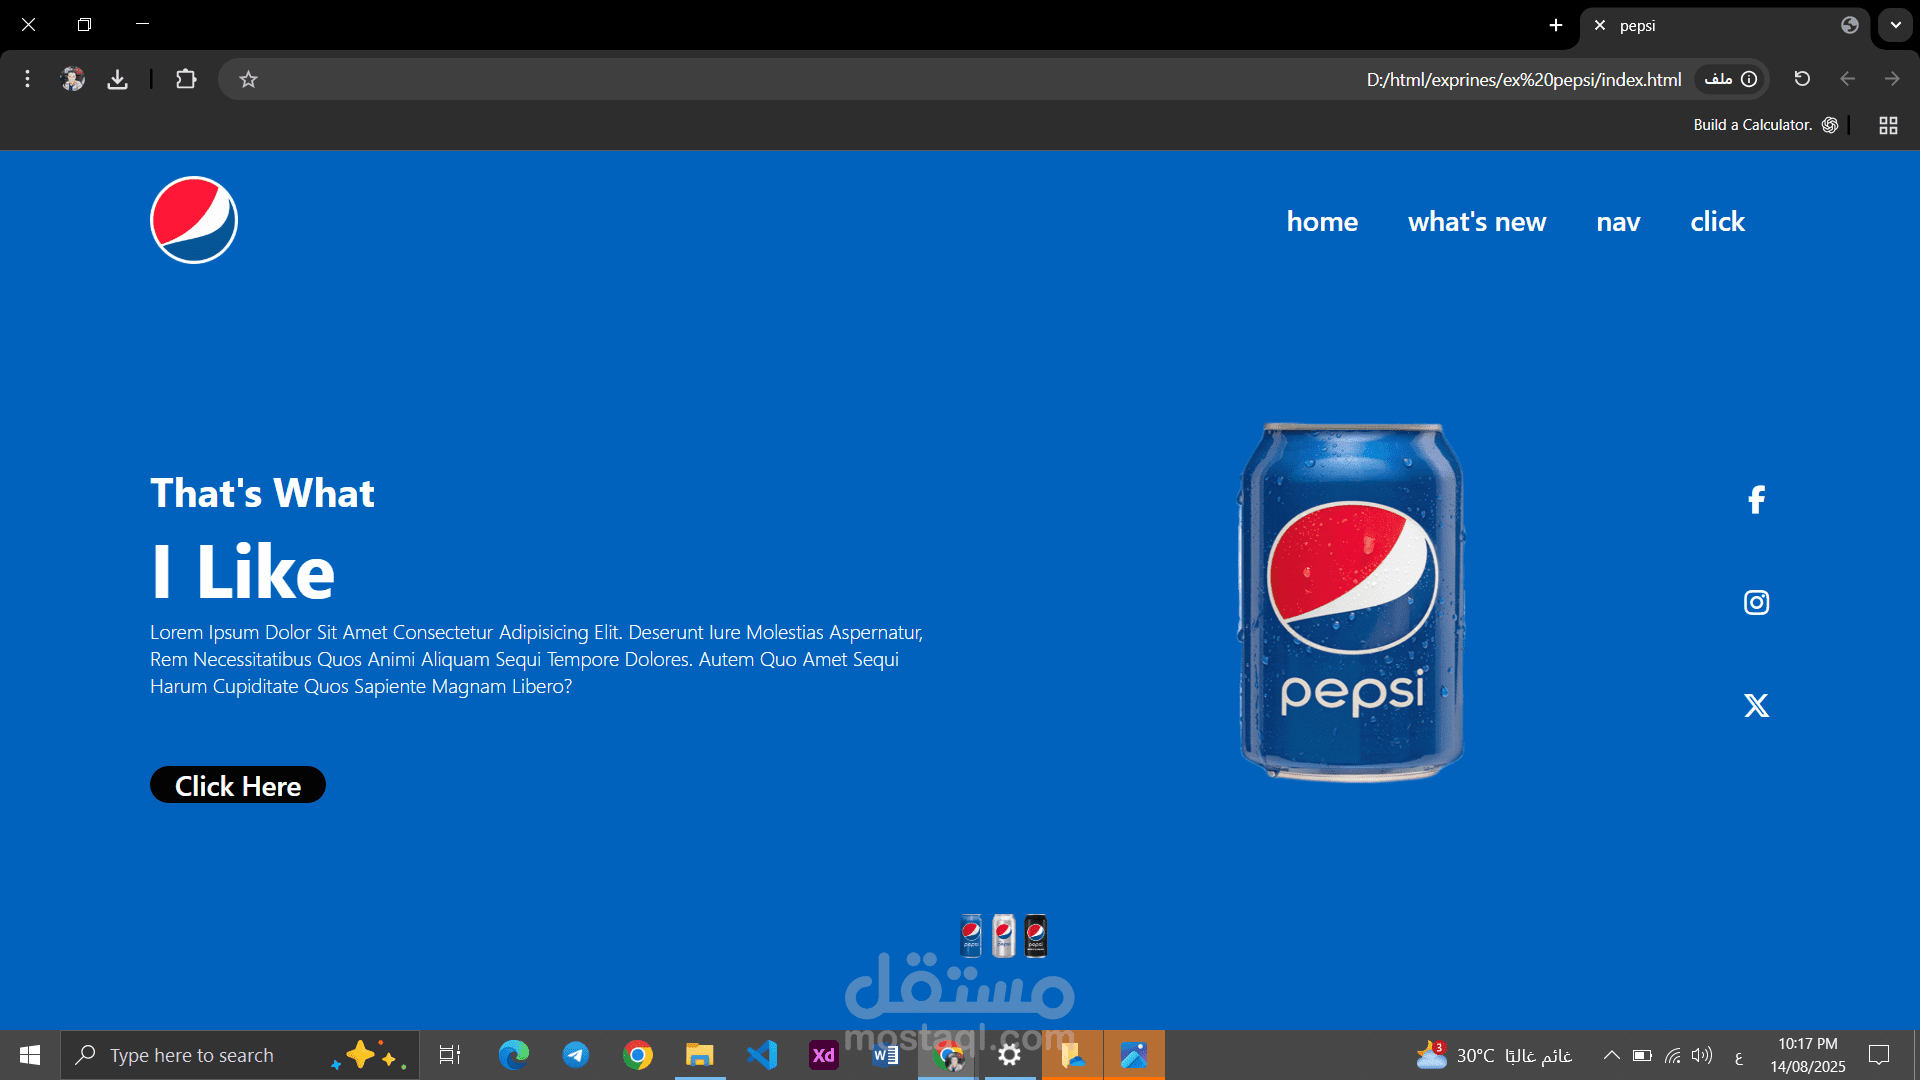Click the X (Twitter) social icon
This screenshot has height=1080, width=1920.
point(1756,705)
